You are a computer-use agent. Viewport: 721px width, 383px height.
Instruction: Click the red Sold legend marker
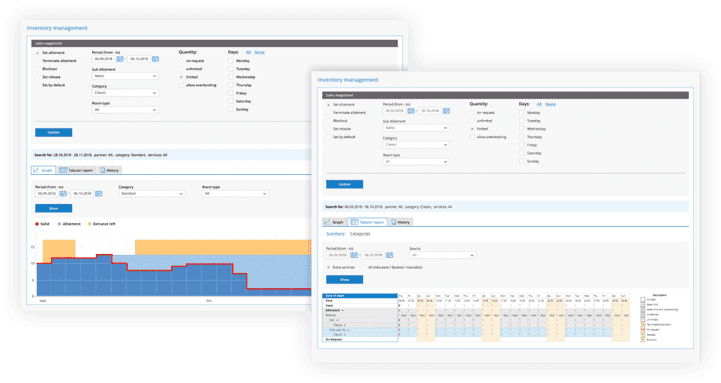(x=37, y=224)
